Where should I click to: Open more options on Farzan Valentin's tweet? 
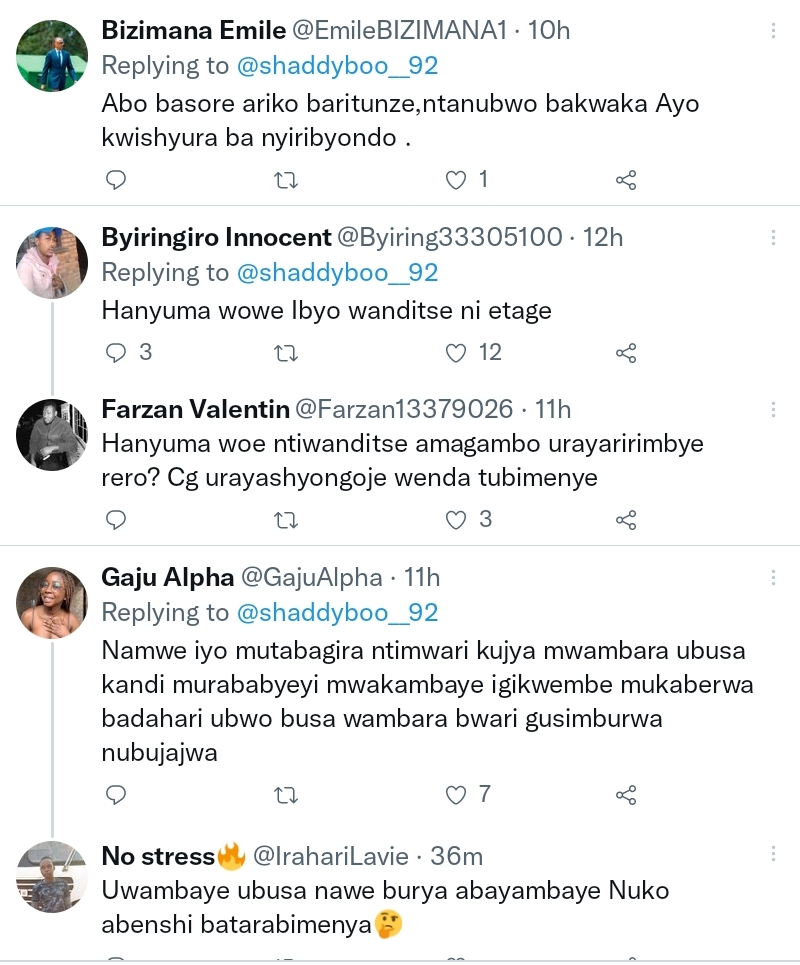tap(773, 409)
